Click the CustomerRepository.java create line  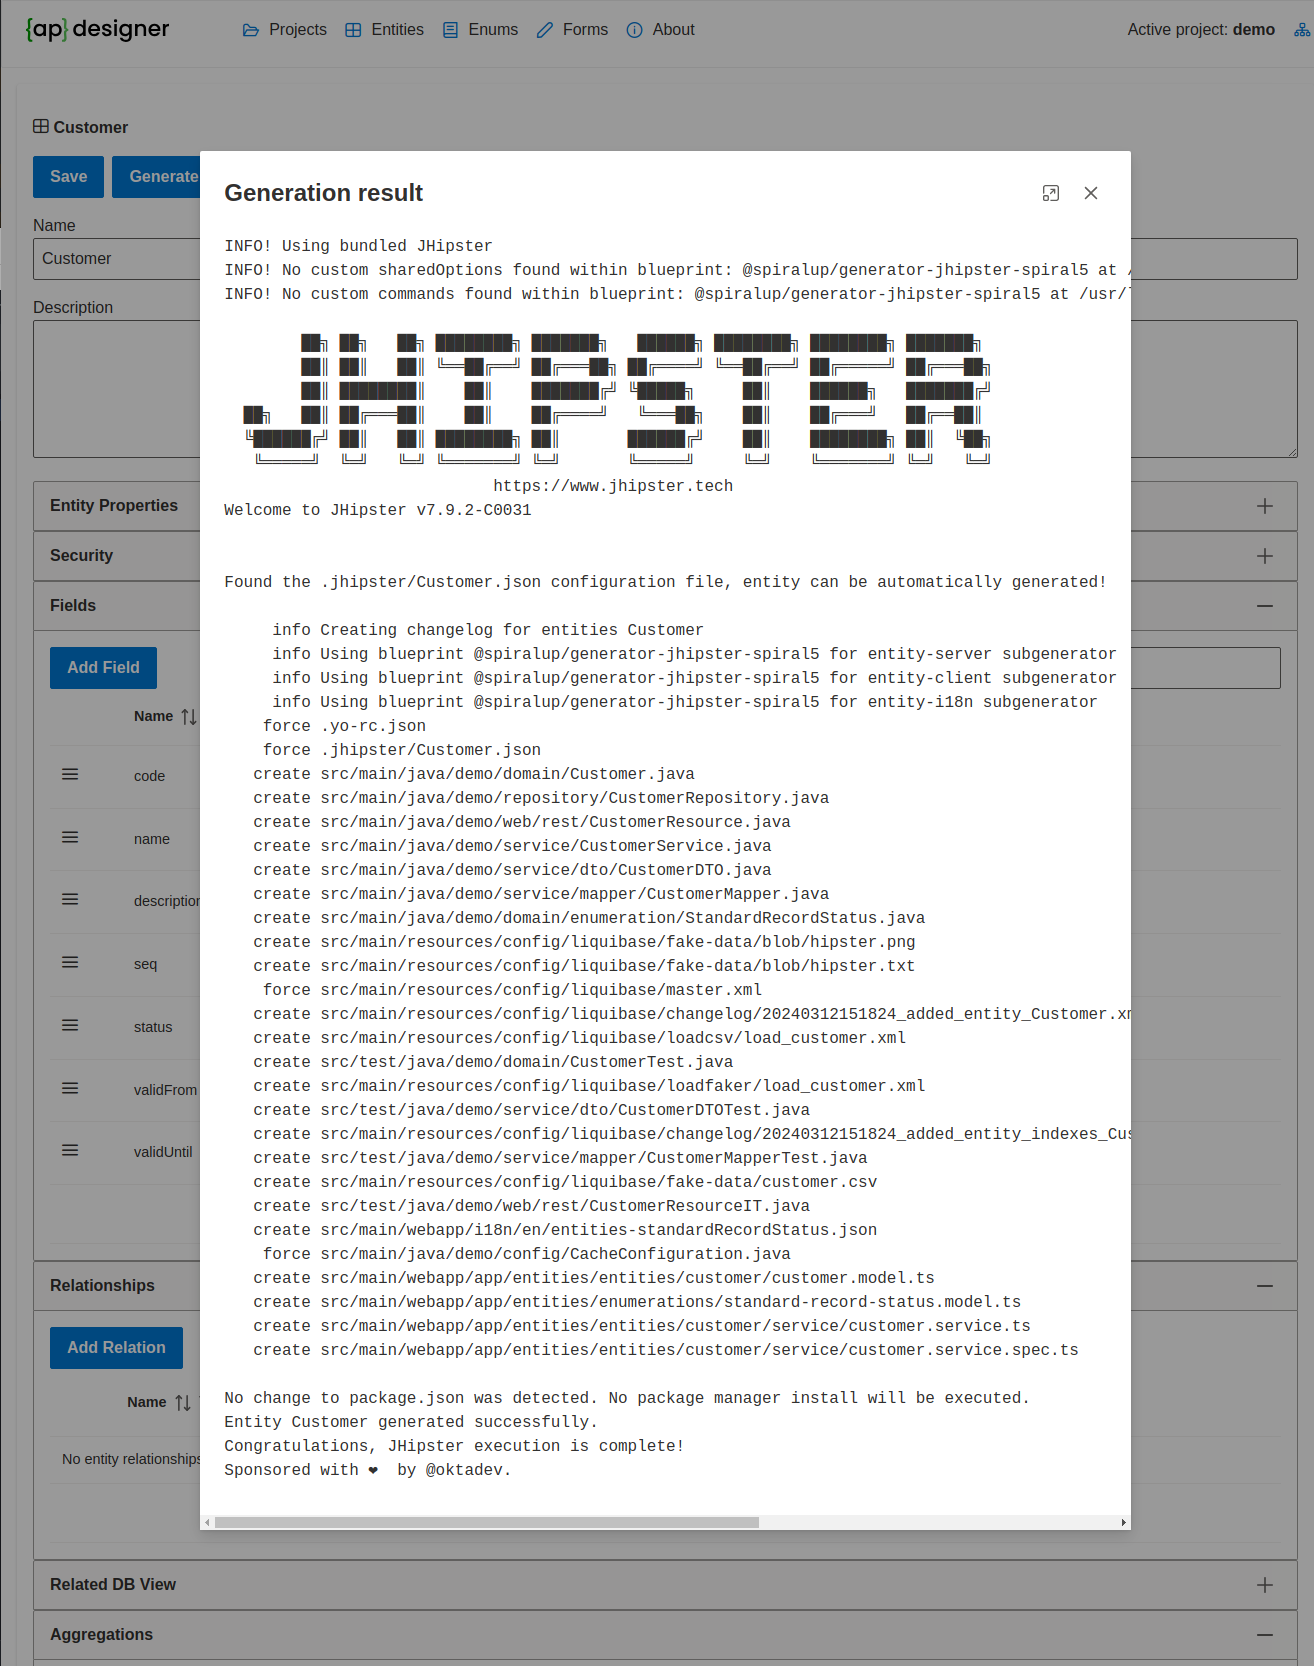click(x=541, y=798)
